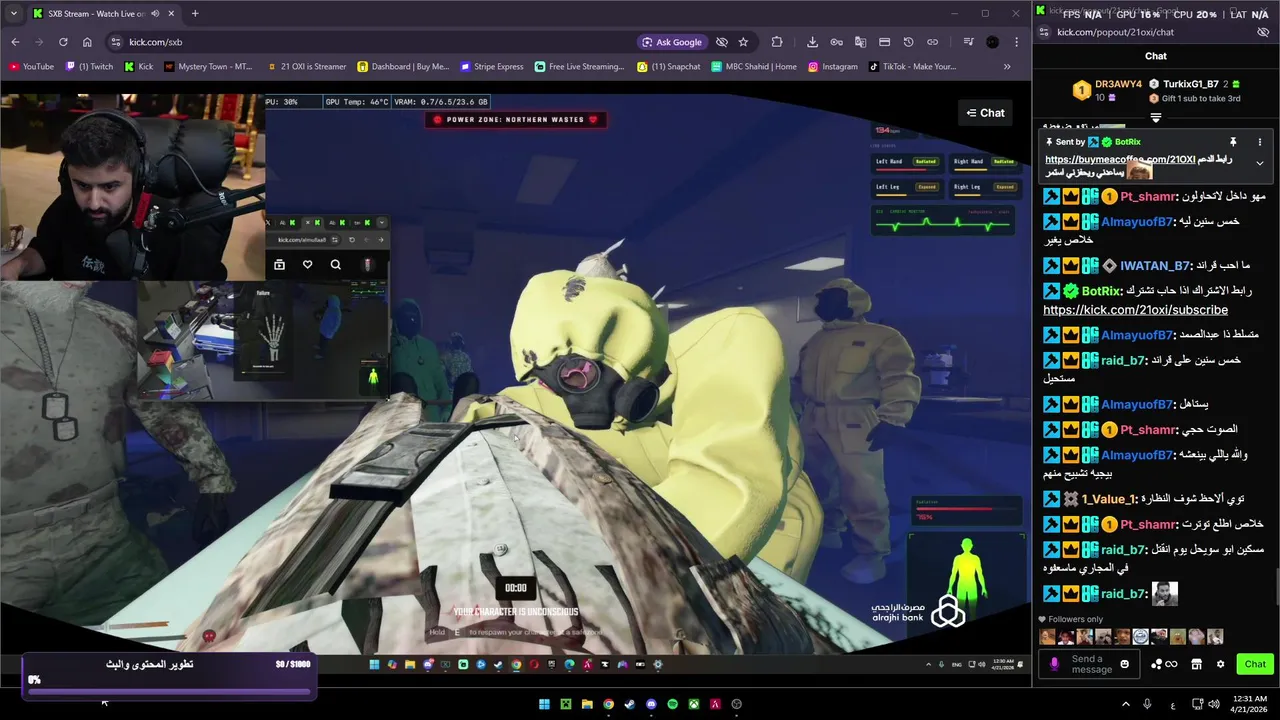Open the Chrome downloads icon
Viewport: 1280px width, 720px height.
click(812, 42)
